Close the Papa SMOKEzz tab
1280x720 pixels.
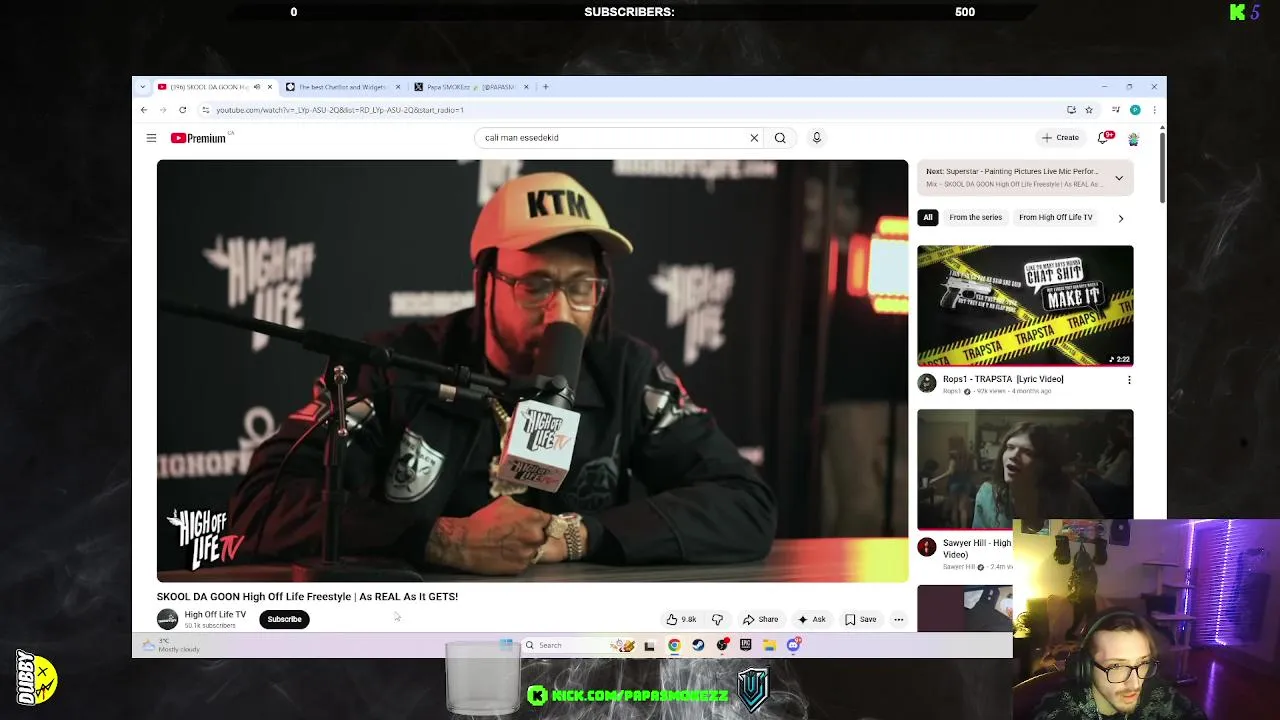point(526,87)
